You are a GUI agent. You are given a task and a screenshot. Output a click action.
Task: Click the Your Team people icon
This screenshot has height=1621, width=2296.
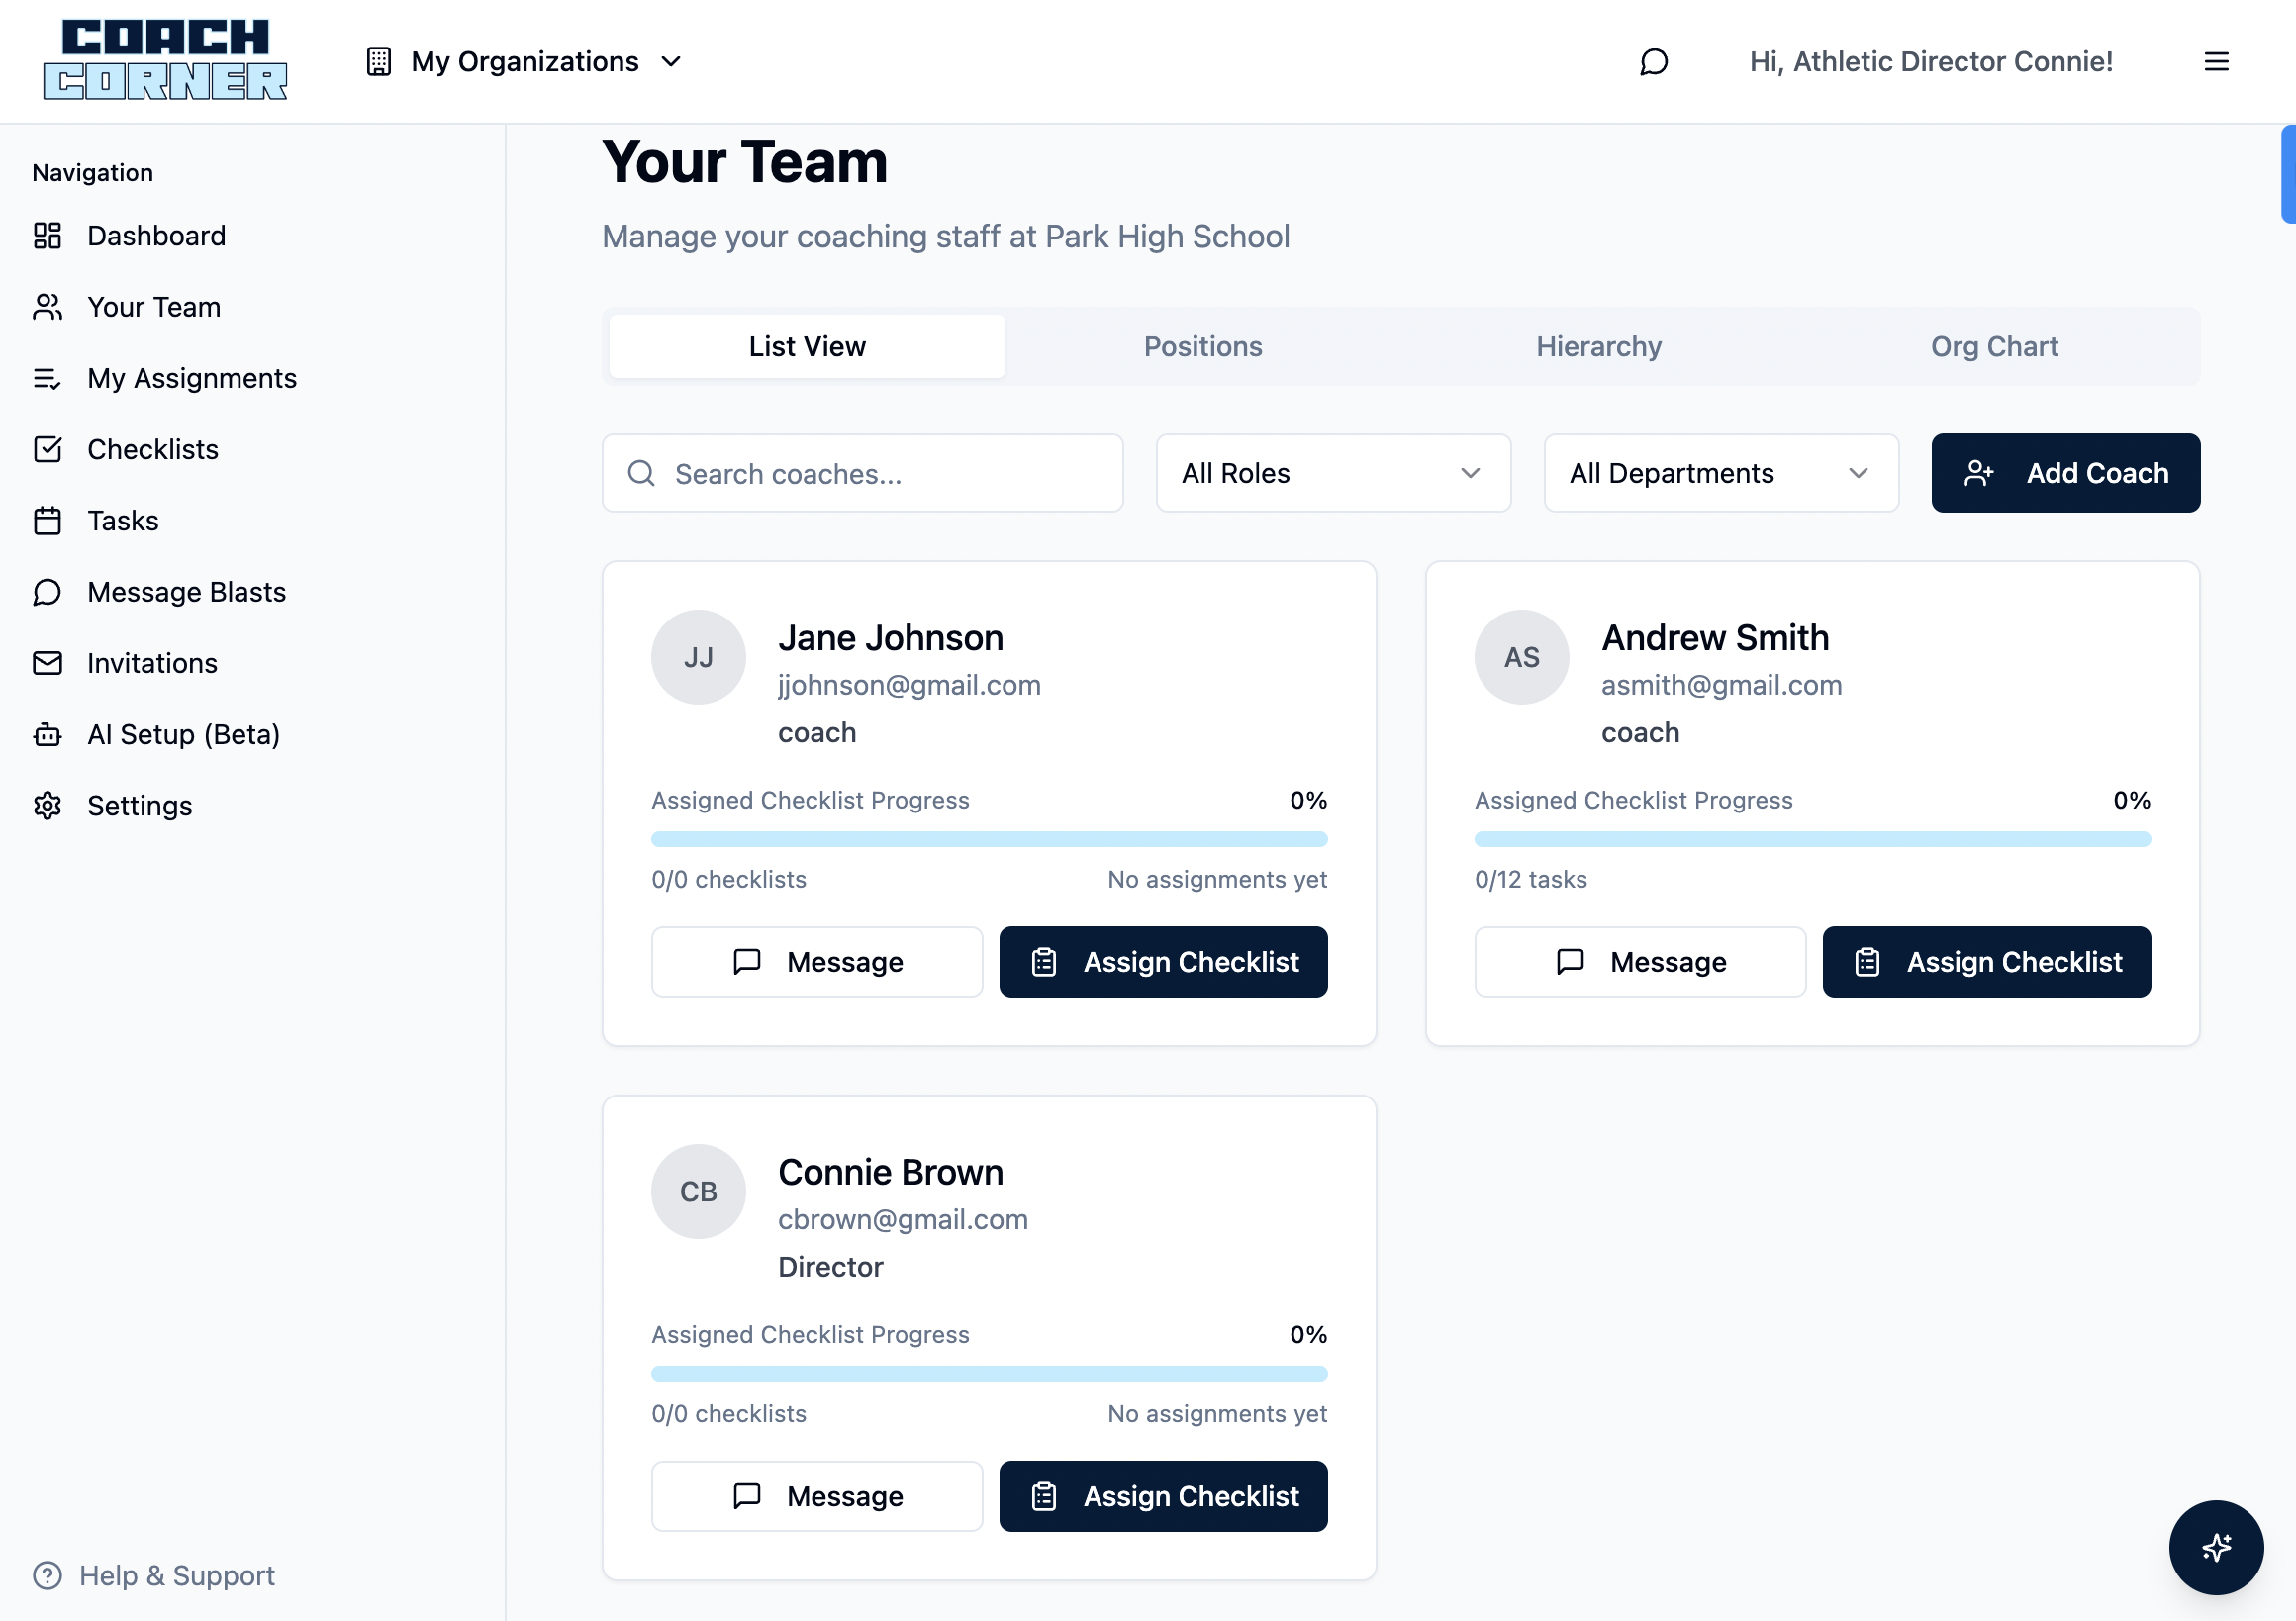(x=47, y=307)
